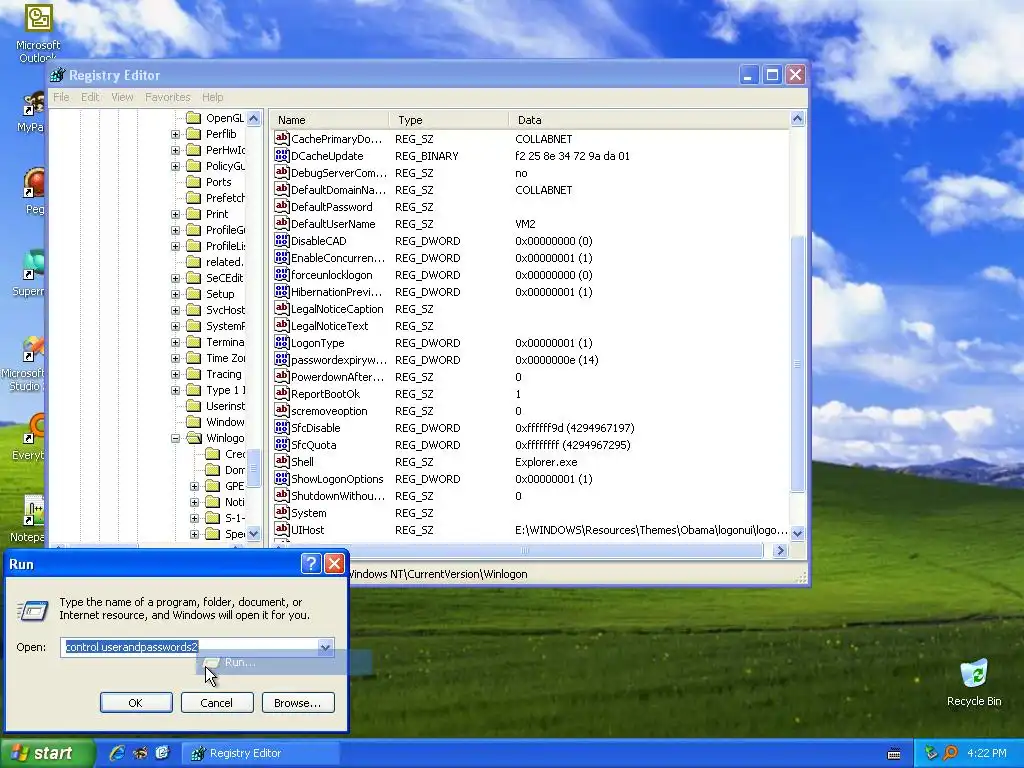Click tree pane scroll up arrow
Viewport: 1024px width, 768px height.
click(x=253, y=118)
